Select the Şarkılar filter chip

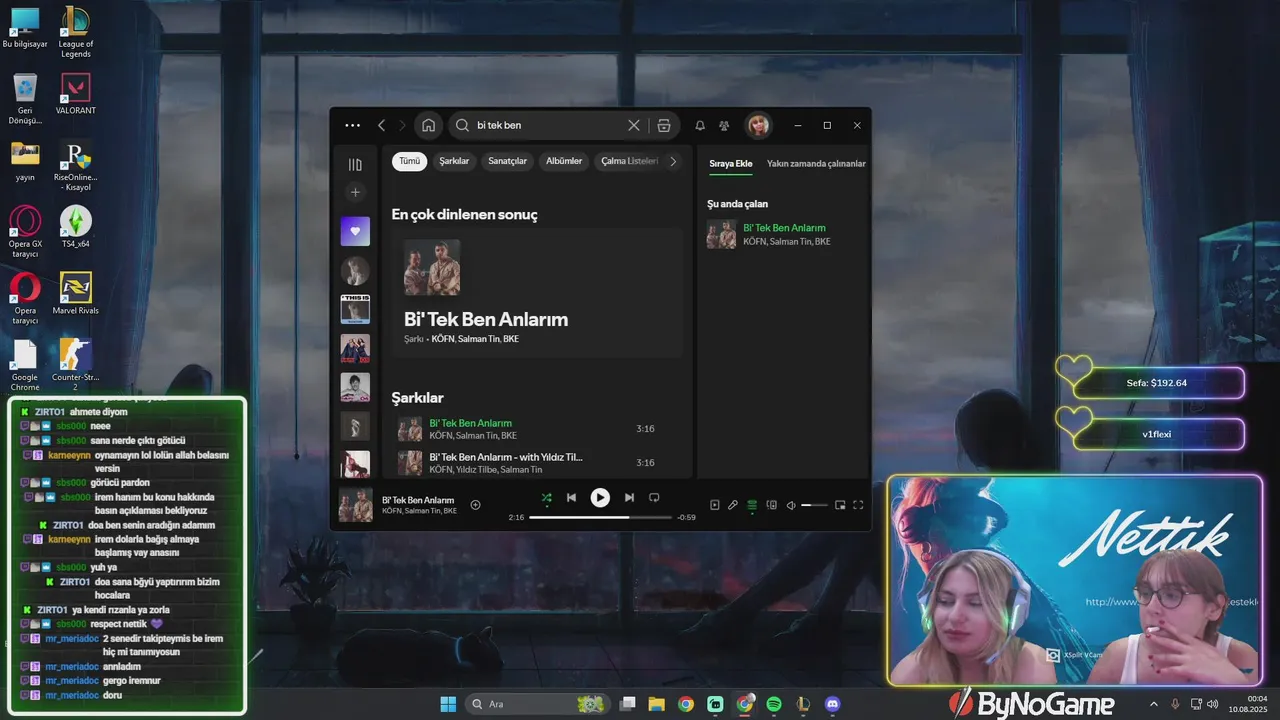454,161
